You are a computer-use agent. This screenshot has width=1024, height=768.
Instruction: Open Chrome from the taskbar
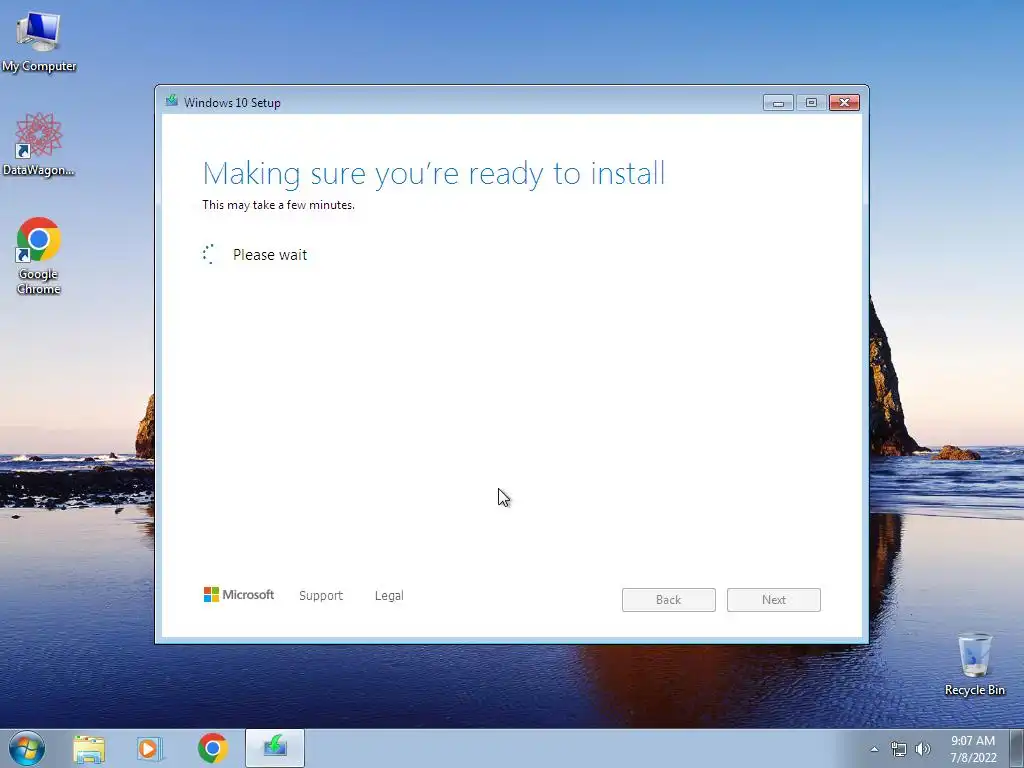(212, 748)
